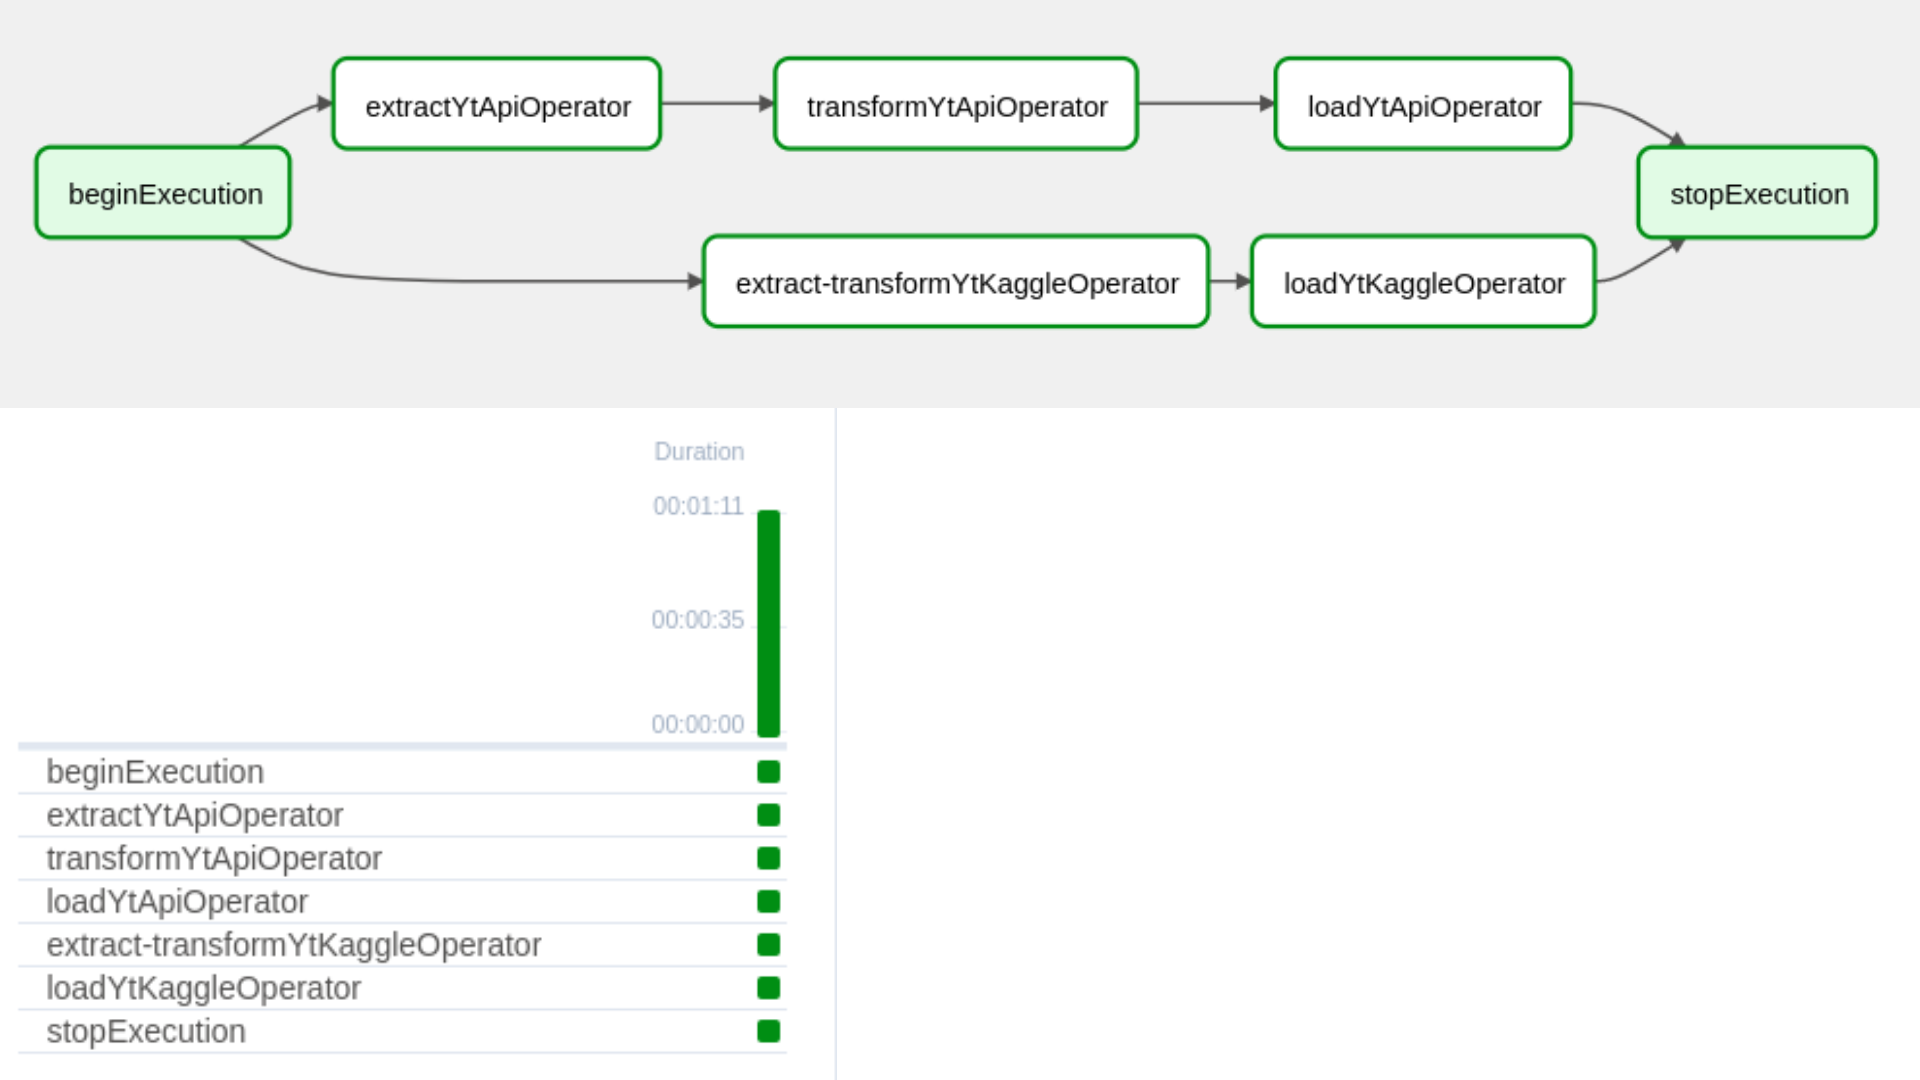The width and height of the screenshot is (1920, 1080).
Task: Click the extract-transformYtKaggleOperator status marker
Action: (x=768, y=944)
